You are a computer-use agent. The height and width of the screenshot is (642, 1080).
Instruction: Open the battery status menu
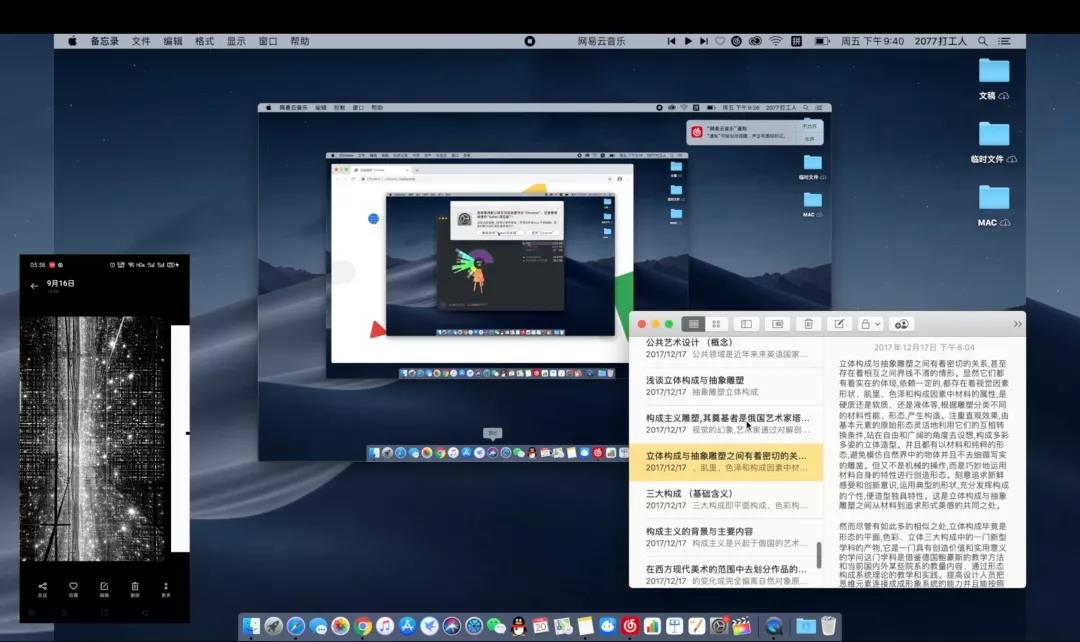[821, 41]
